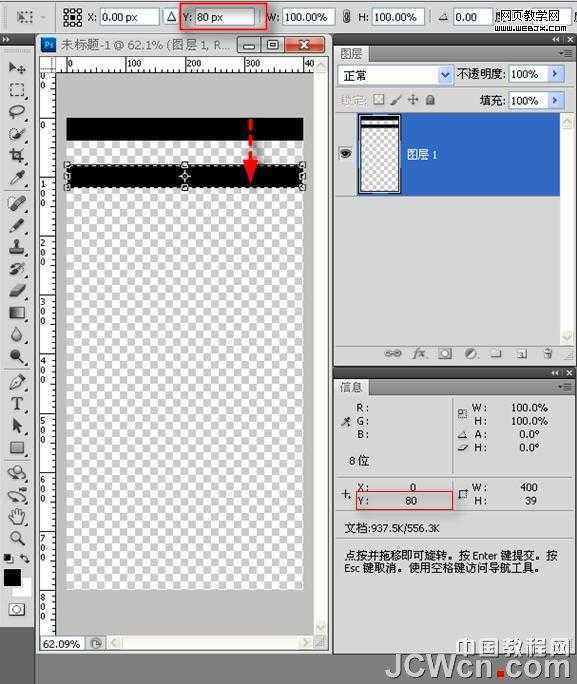Click the white background color swatch
Image resolution: width=577 pixels, height=684 pixels.
[24, 590]
